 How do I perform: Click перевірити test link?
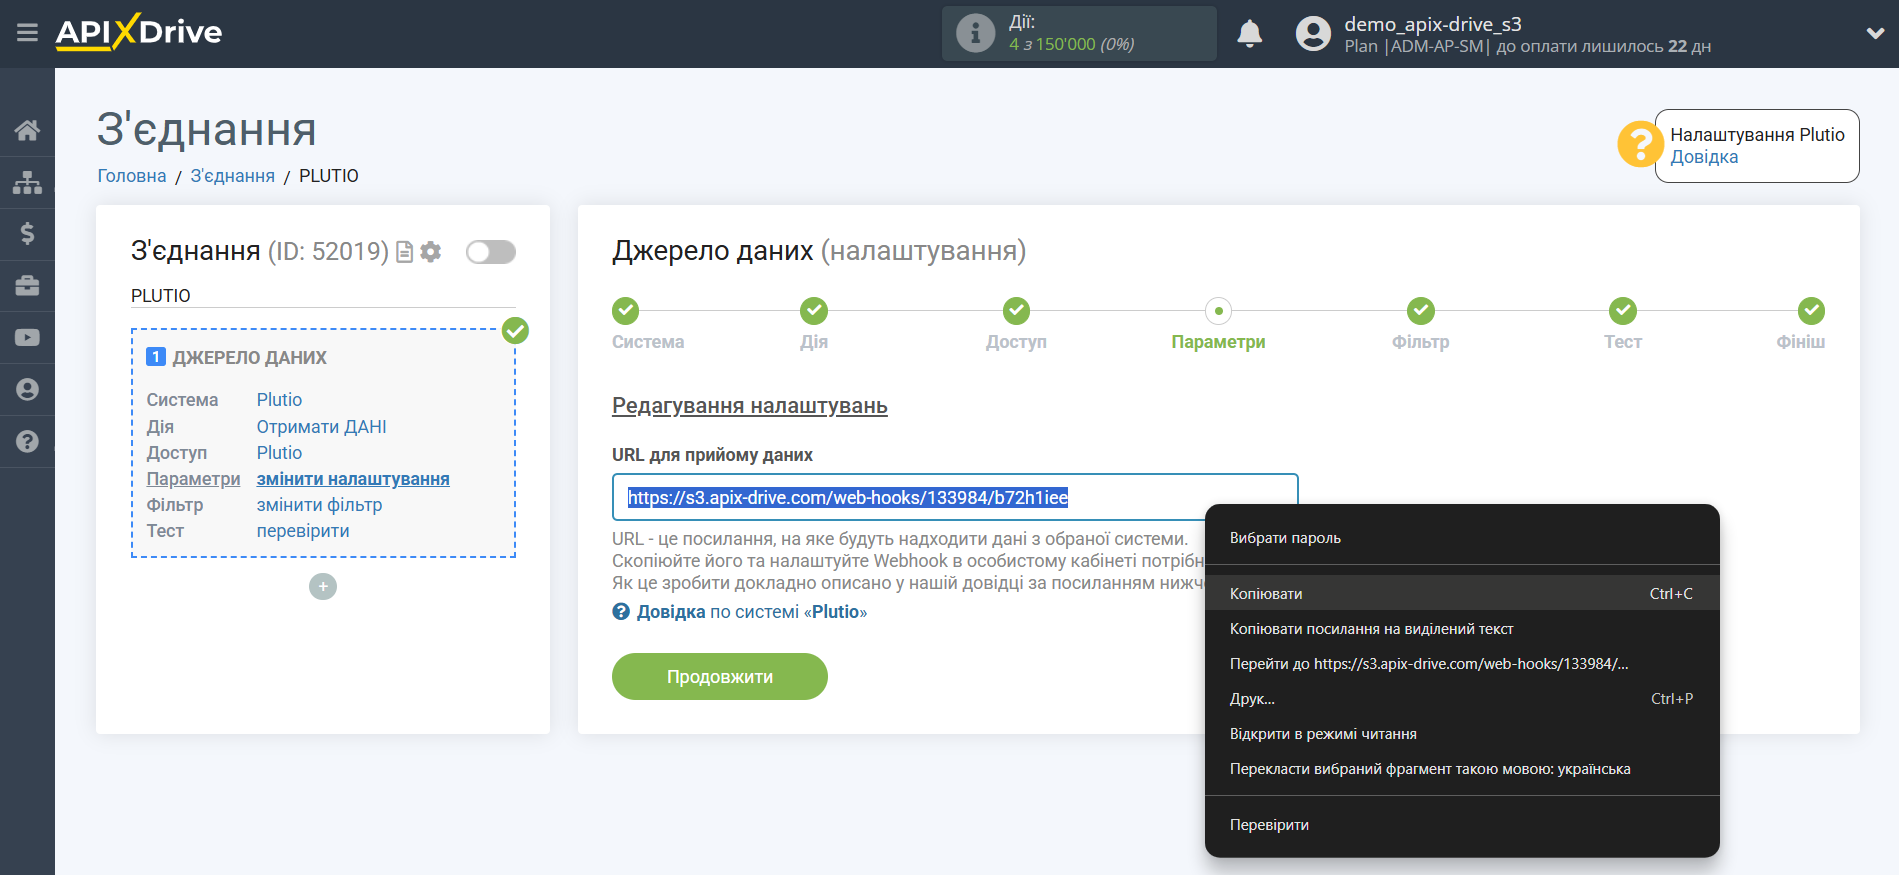tap(303, 531)
